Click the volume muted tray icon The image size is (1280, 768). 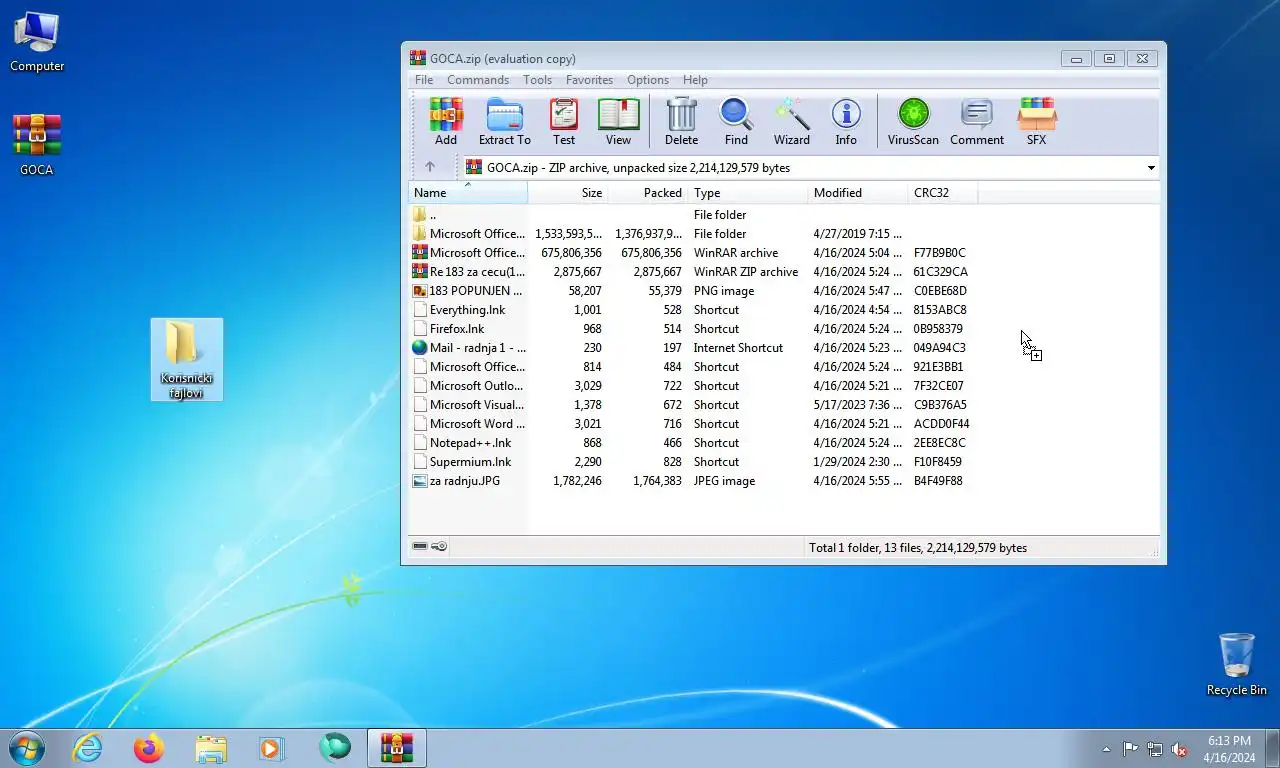tap(1179, 749)
